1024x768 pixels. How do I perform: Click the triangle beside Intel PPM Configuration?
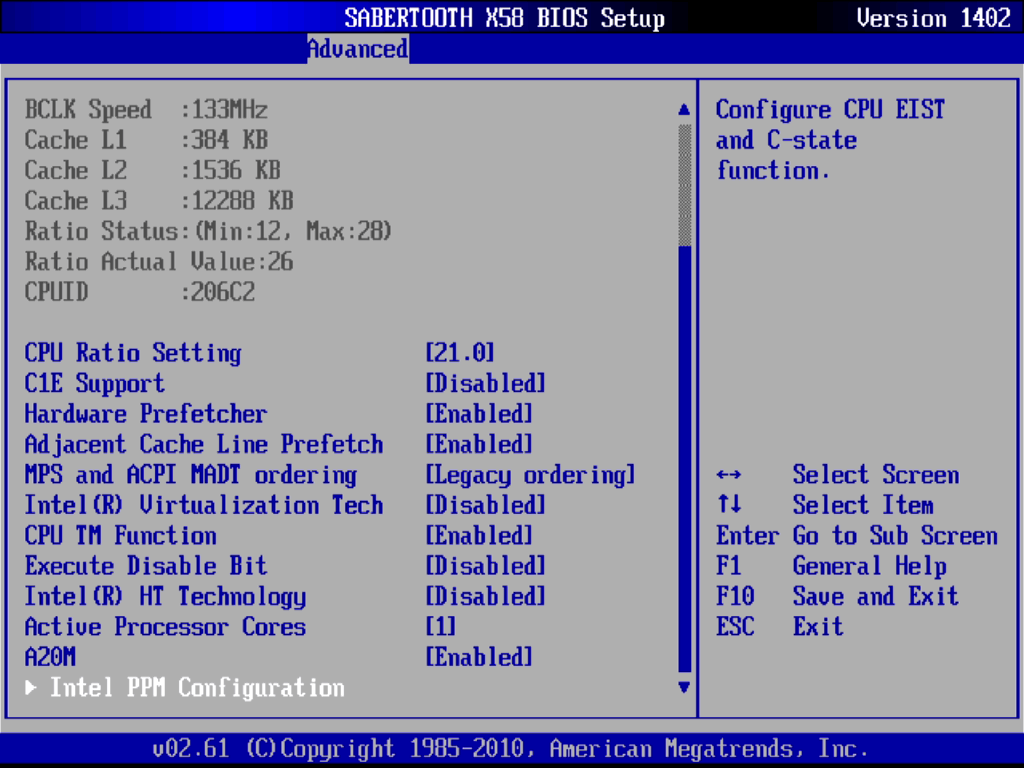click(x=31, y=688)
